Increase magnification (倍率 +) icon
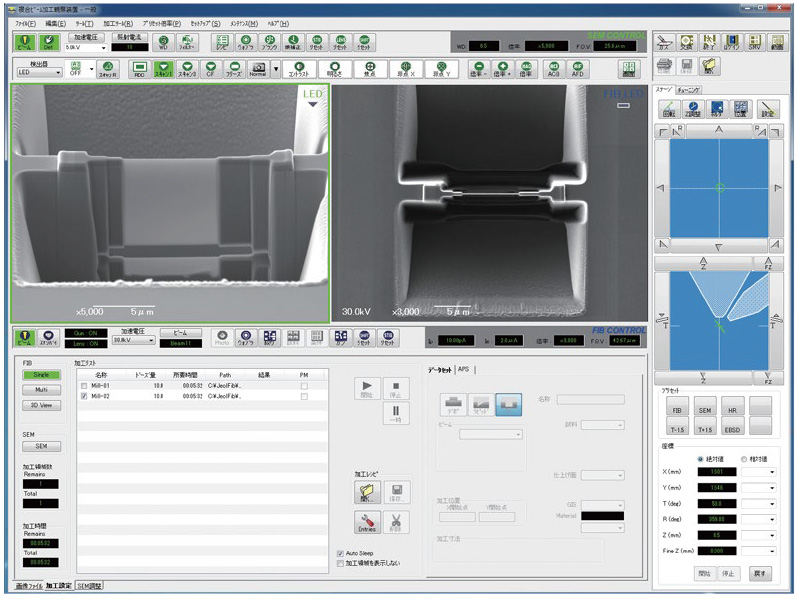The image size is (798, 599). (502, 69)
